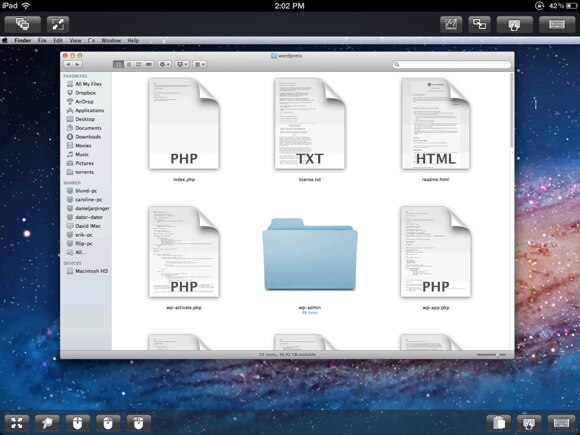Select the readme.html file icon

click(435, 124)
